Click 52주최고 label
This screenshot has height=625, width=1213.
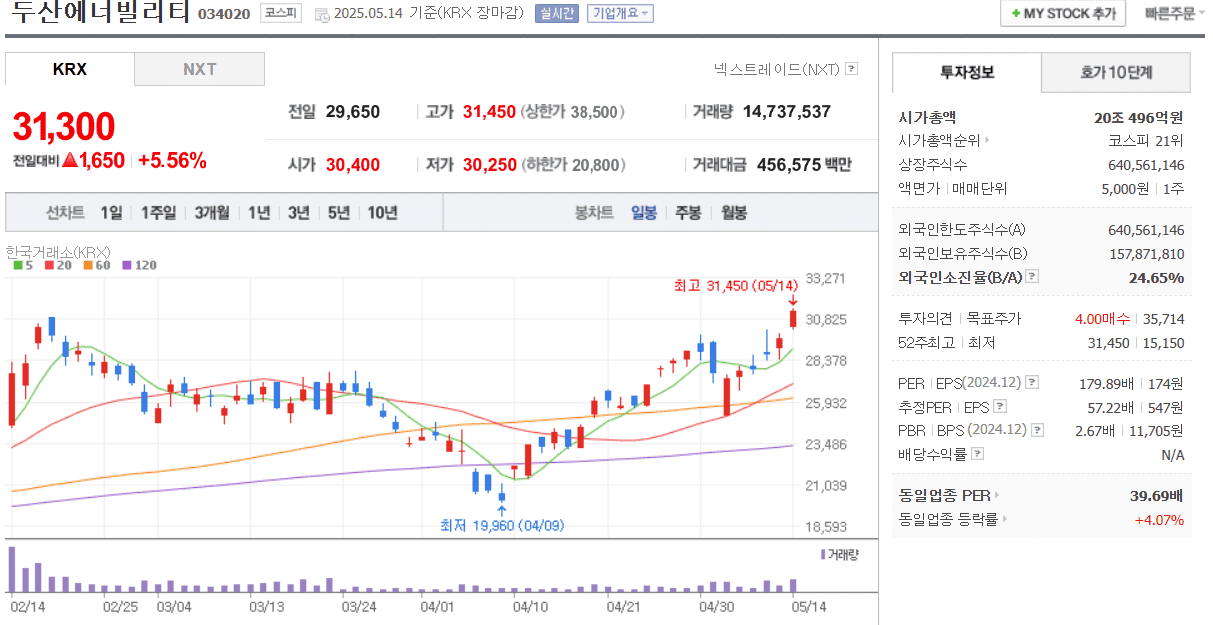click(926, 342)
